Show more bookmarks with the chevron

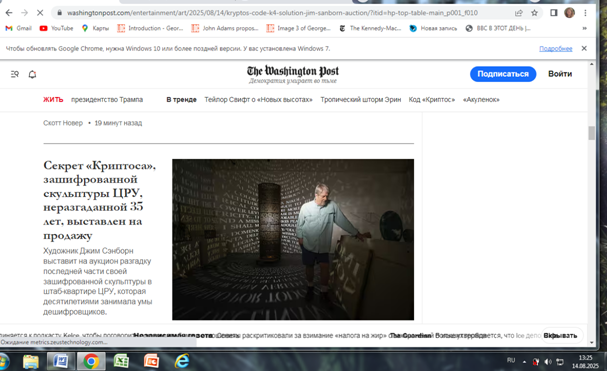tap(585, 28)
